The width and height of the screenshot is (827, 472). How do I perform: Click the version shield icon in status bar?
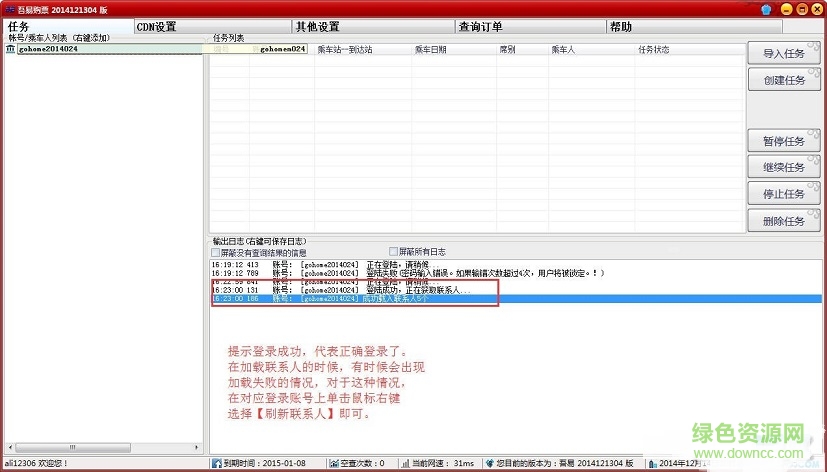[490, 464]
